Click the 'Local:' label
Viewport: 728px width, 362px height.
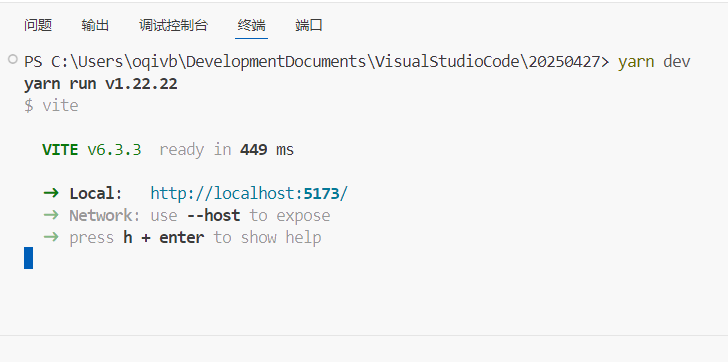[96, 194]
